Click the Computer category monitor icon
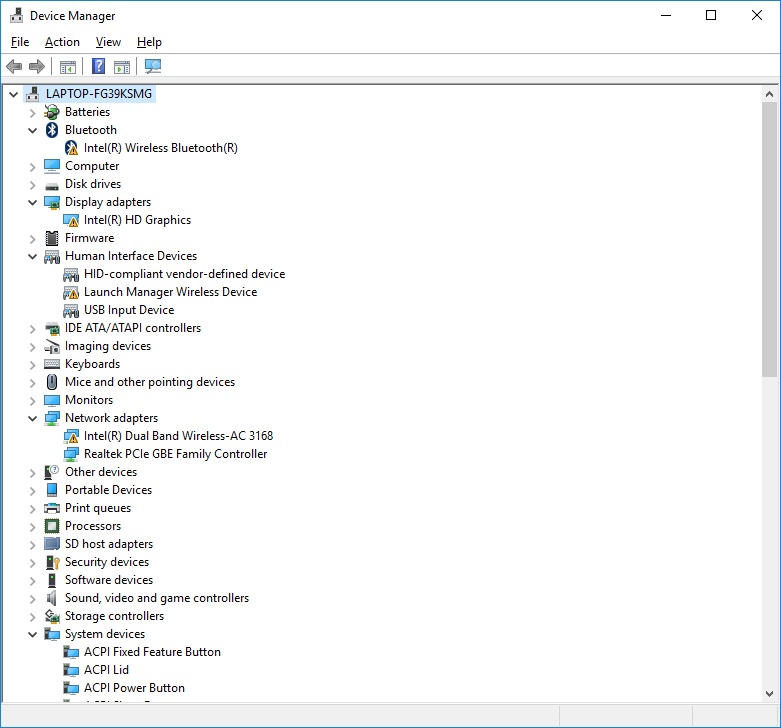781x728 pixels. [52, 166]
